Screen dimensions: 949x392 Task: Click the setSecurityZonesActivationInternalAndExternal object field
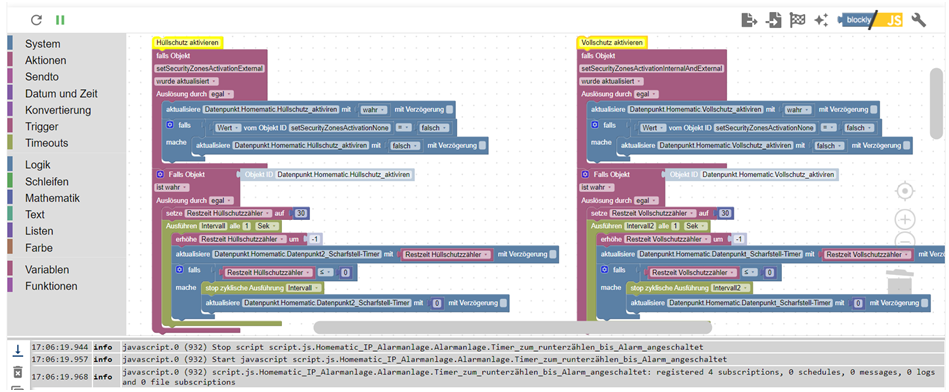(x=652, y=68)
